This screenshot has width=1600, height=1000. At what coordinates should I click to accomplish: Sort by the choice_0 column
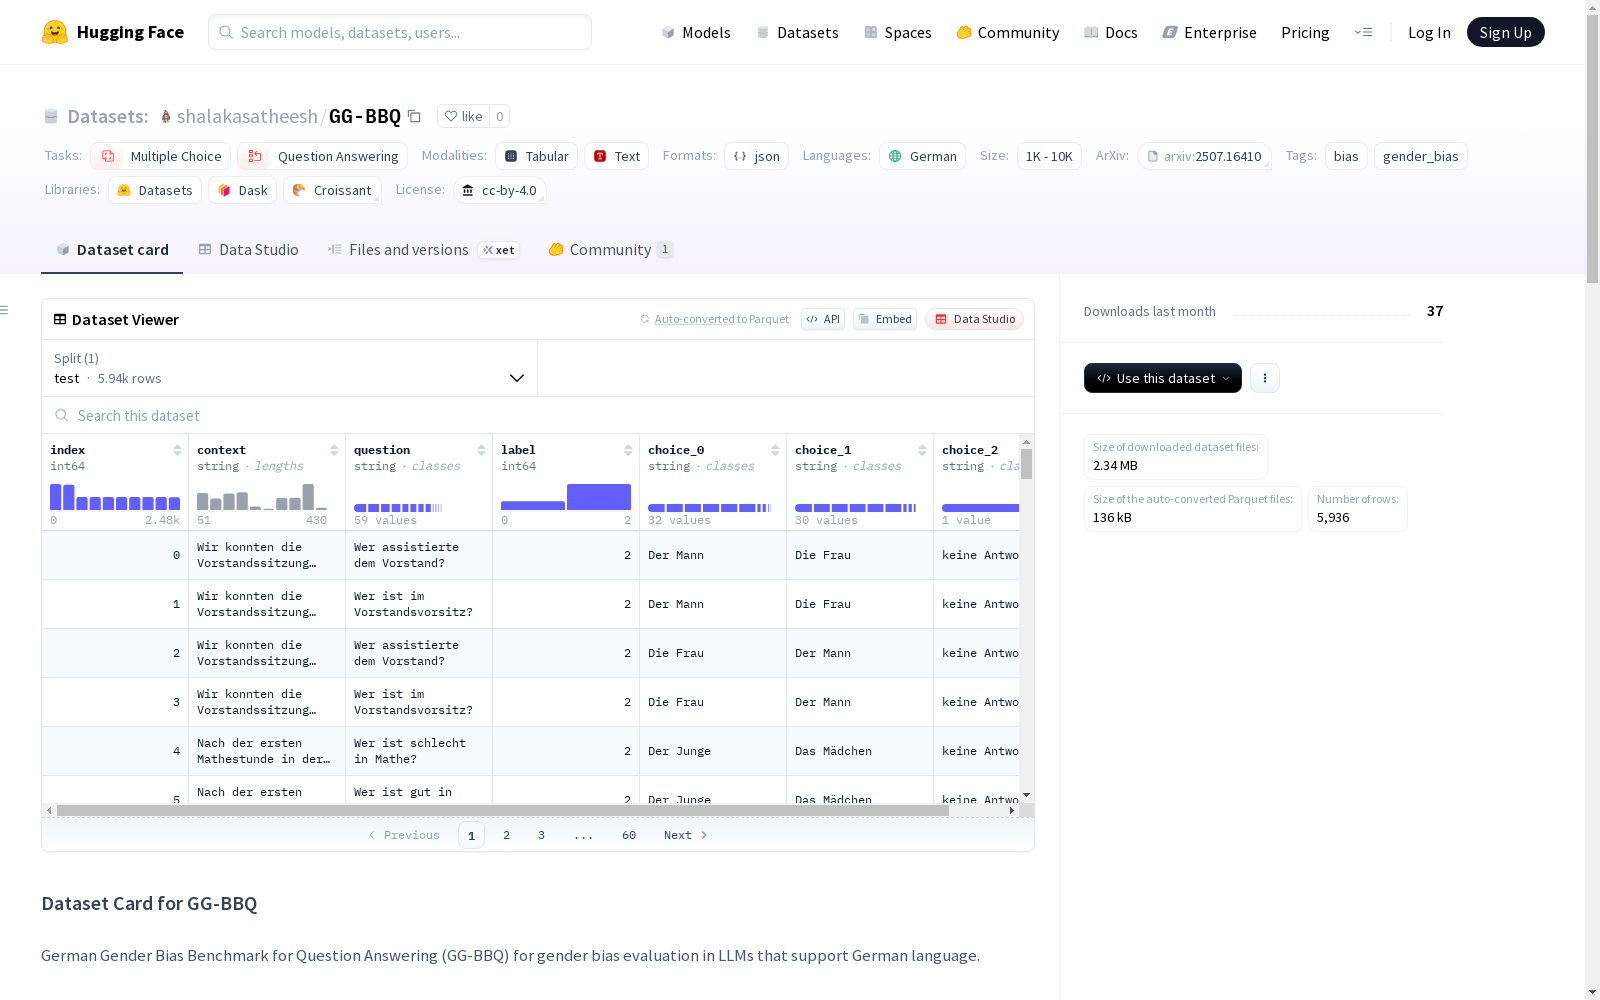point(775,450)
